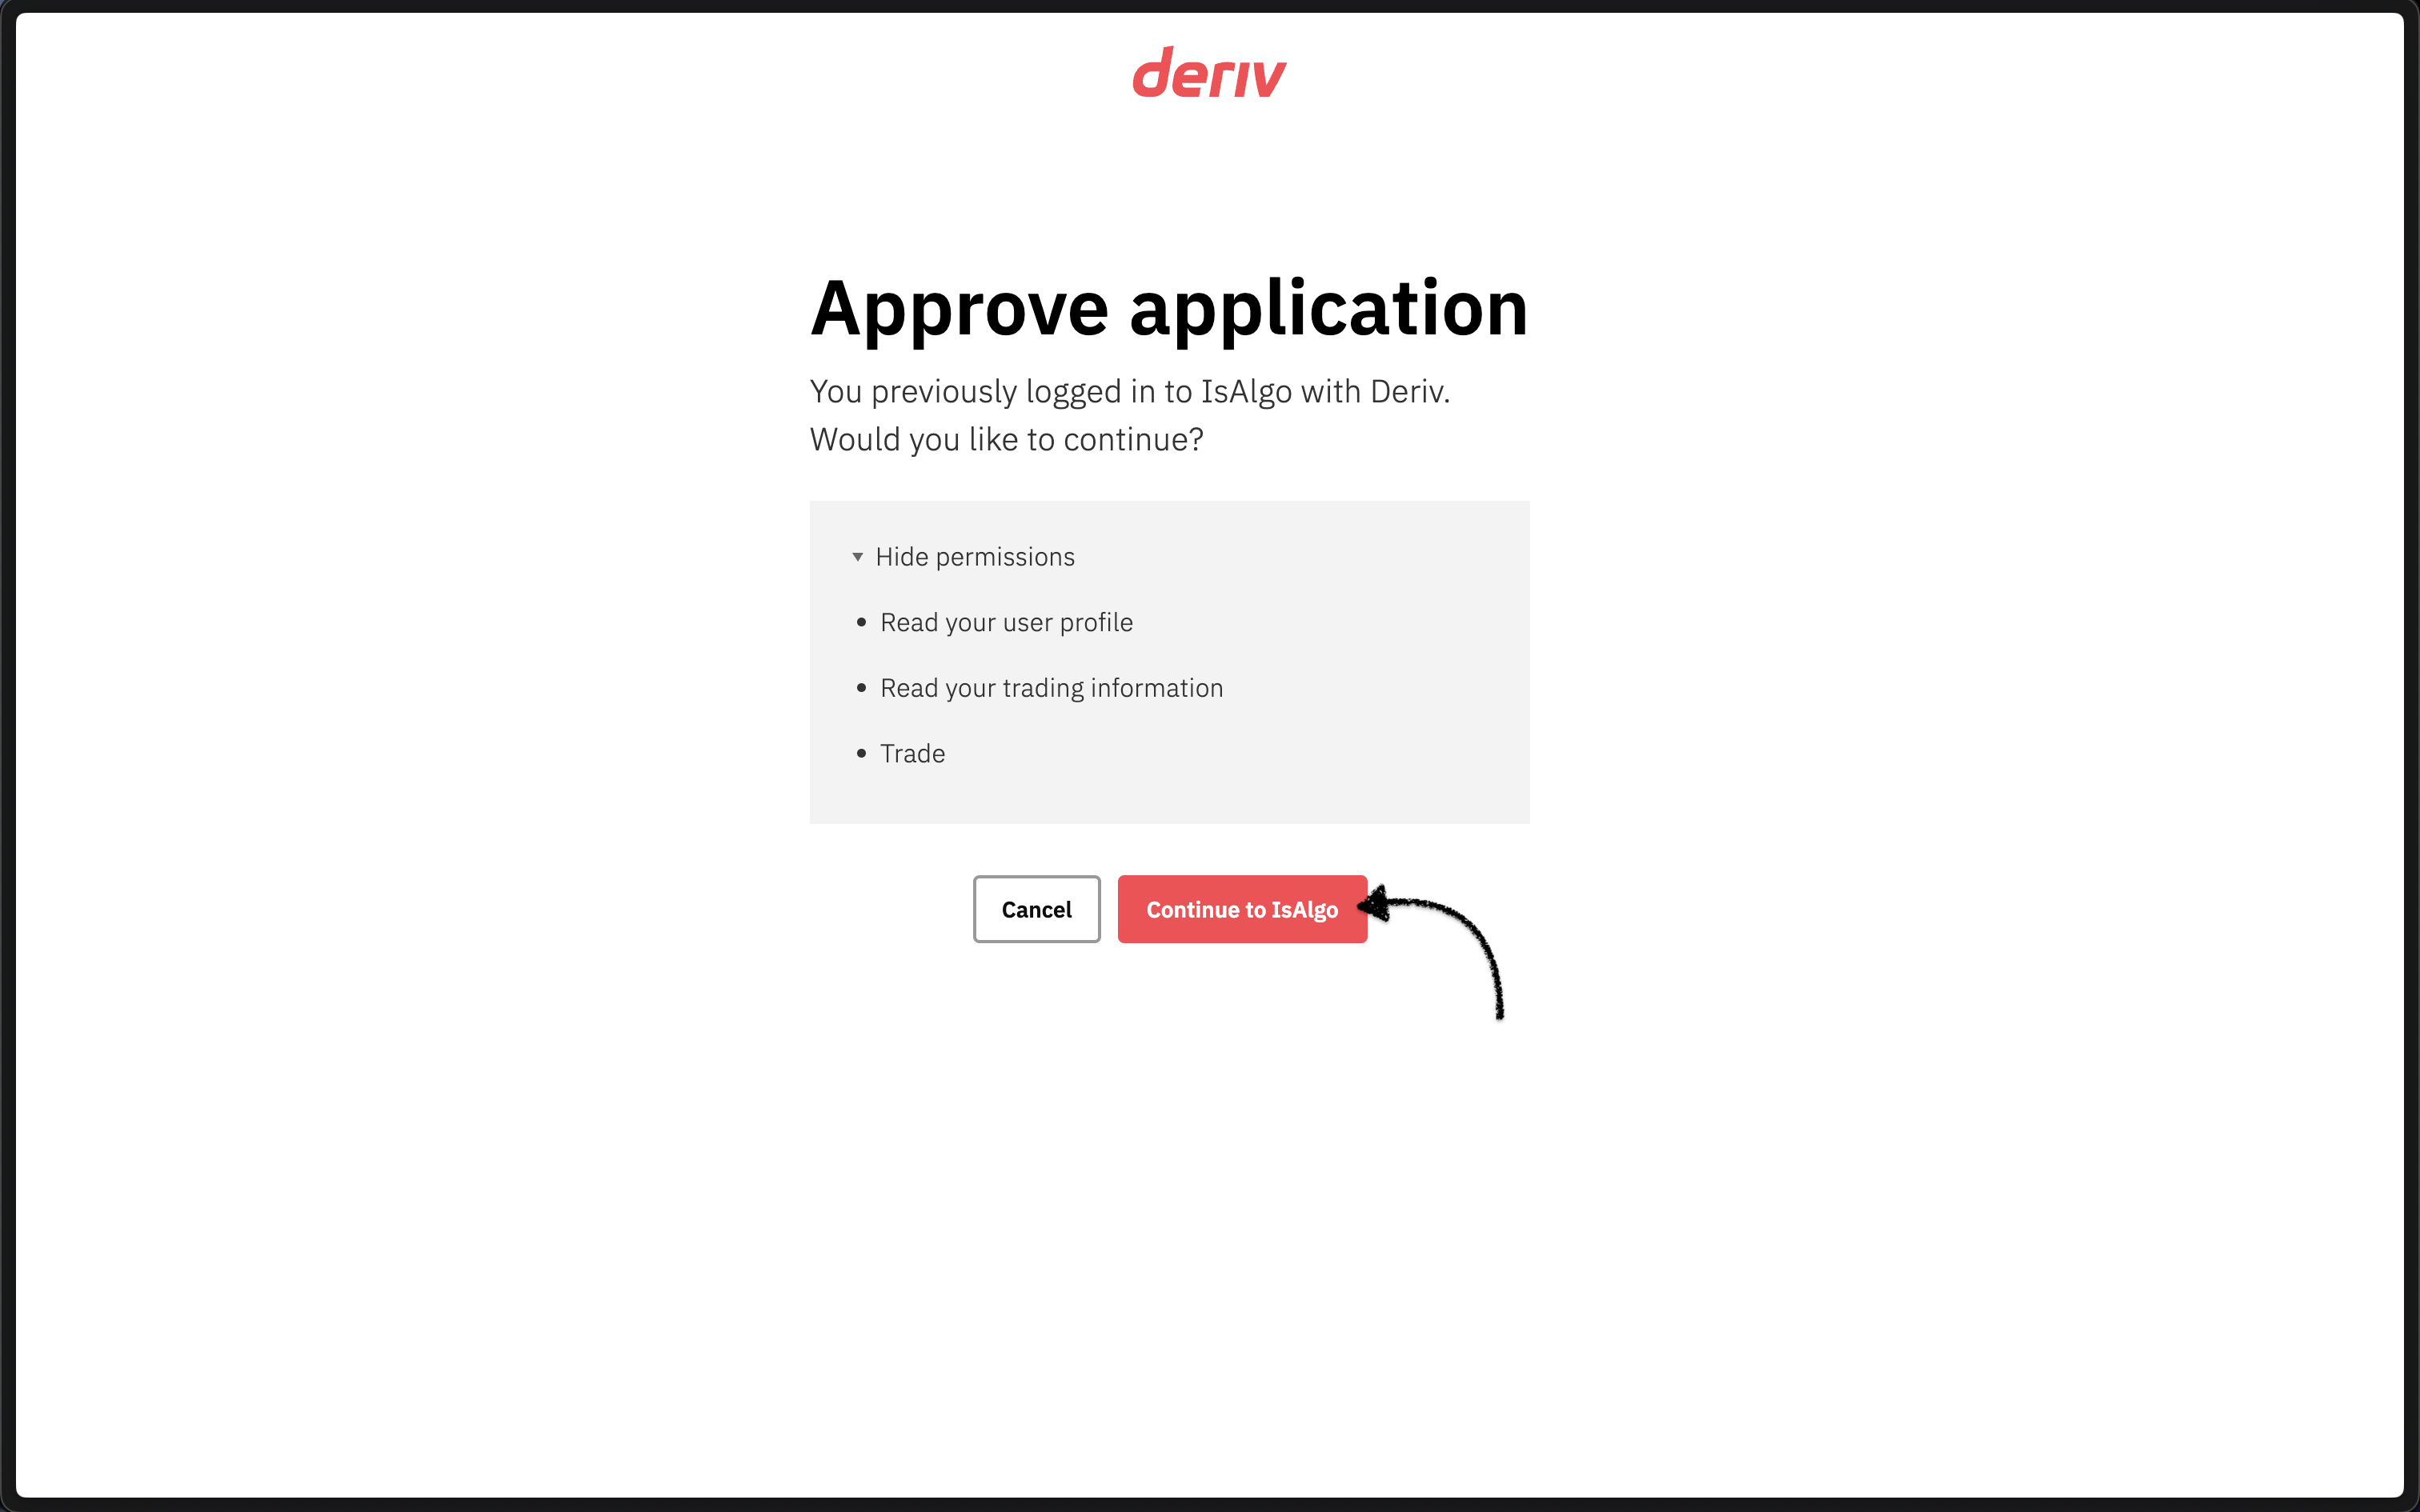Screen dimensions: 2420x1512
Task: Expand the Hide permissions section
Action: 975,557
